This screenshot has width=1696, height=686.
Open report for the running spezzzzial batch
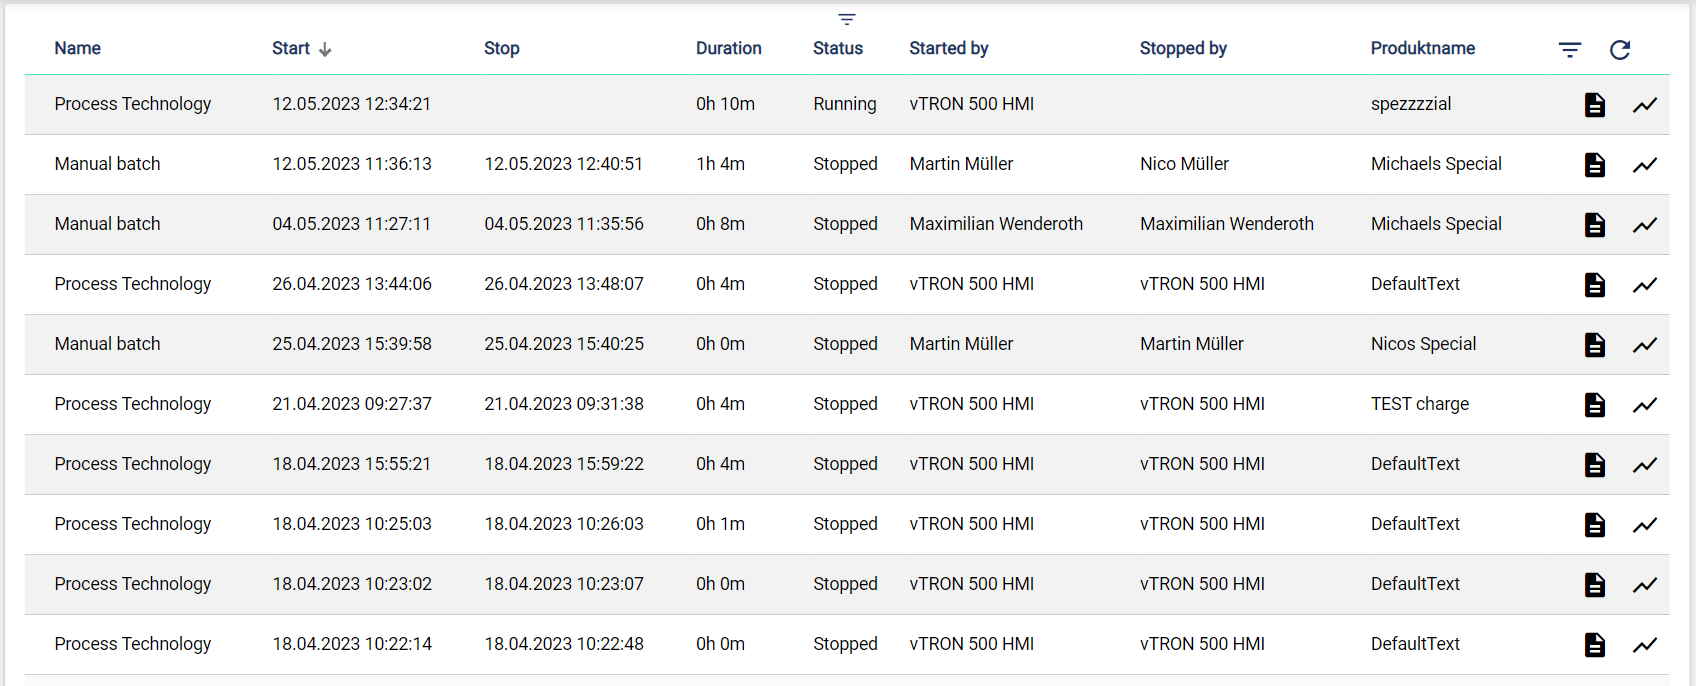click(x=1594, y=105)
